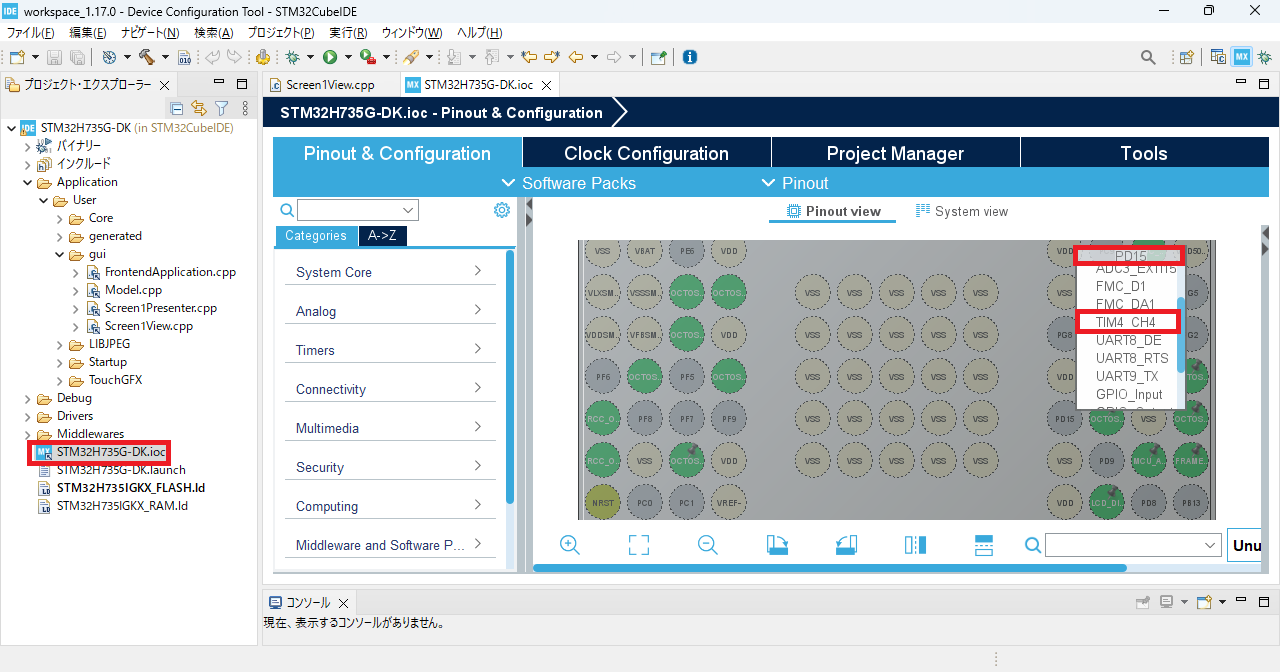Viewport: 1280px width, 672px height.
Task: Expand the Security category
Action: click(389, 467)
